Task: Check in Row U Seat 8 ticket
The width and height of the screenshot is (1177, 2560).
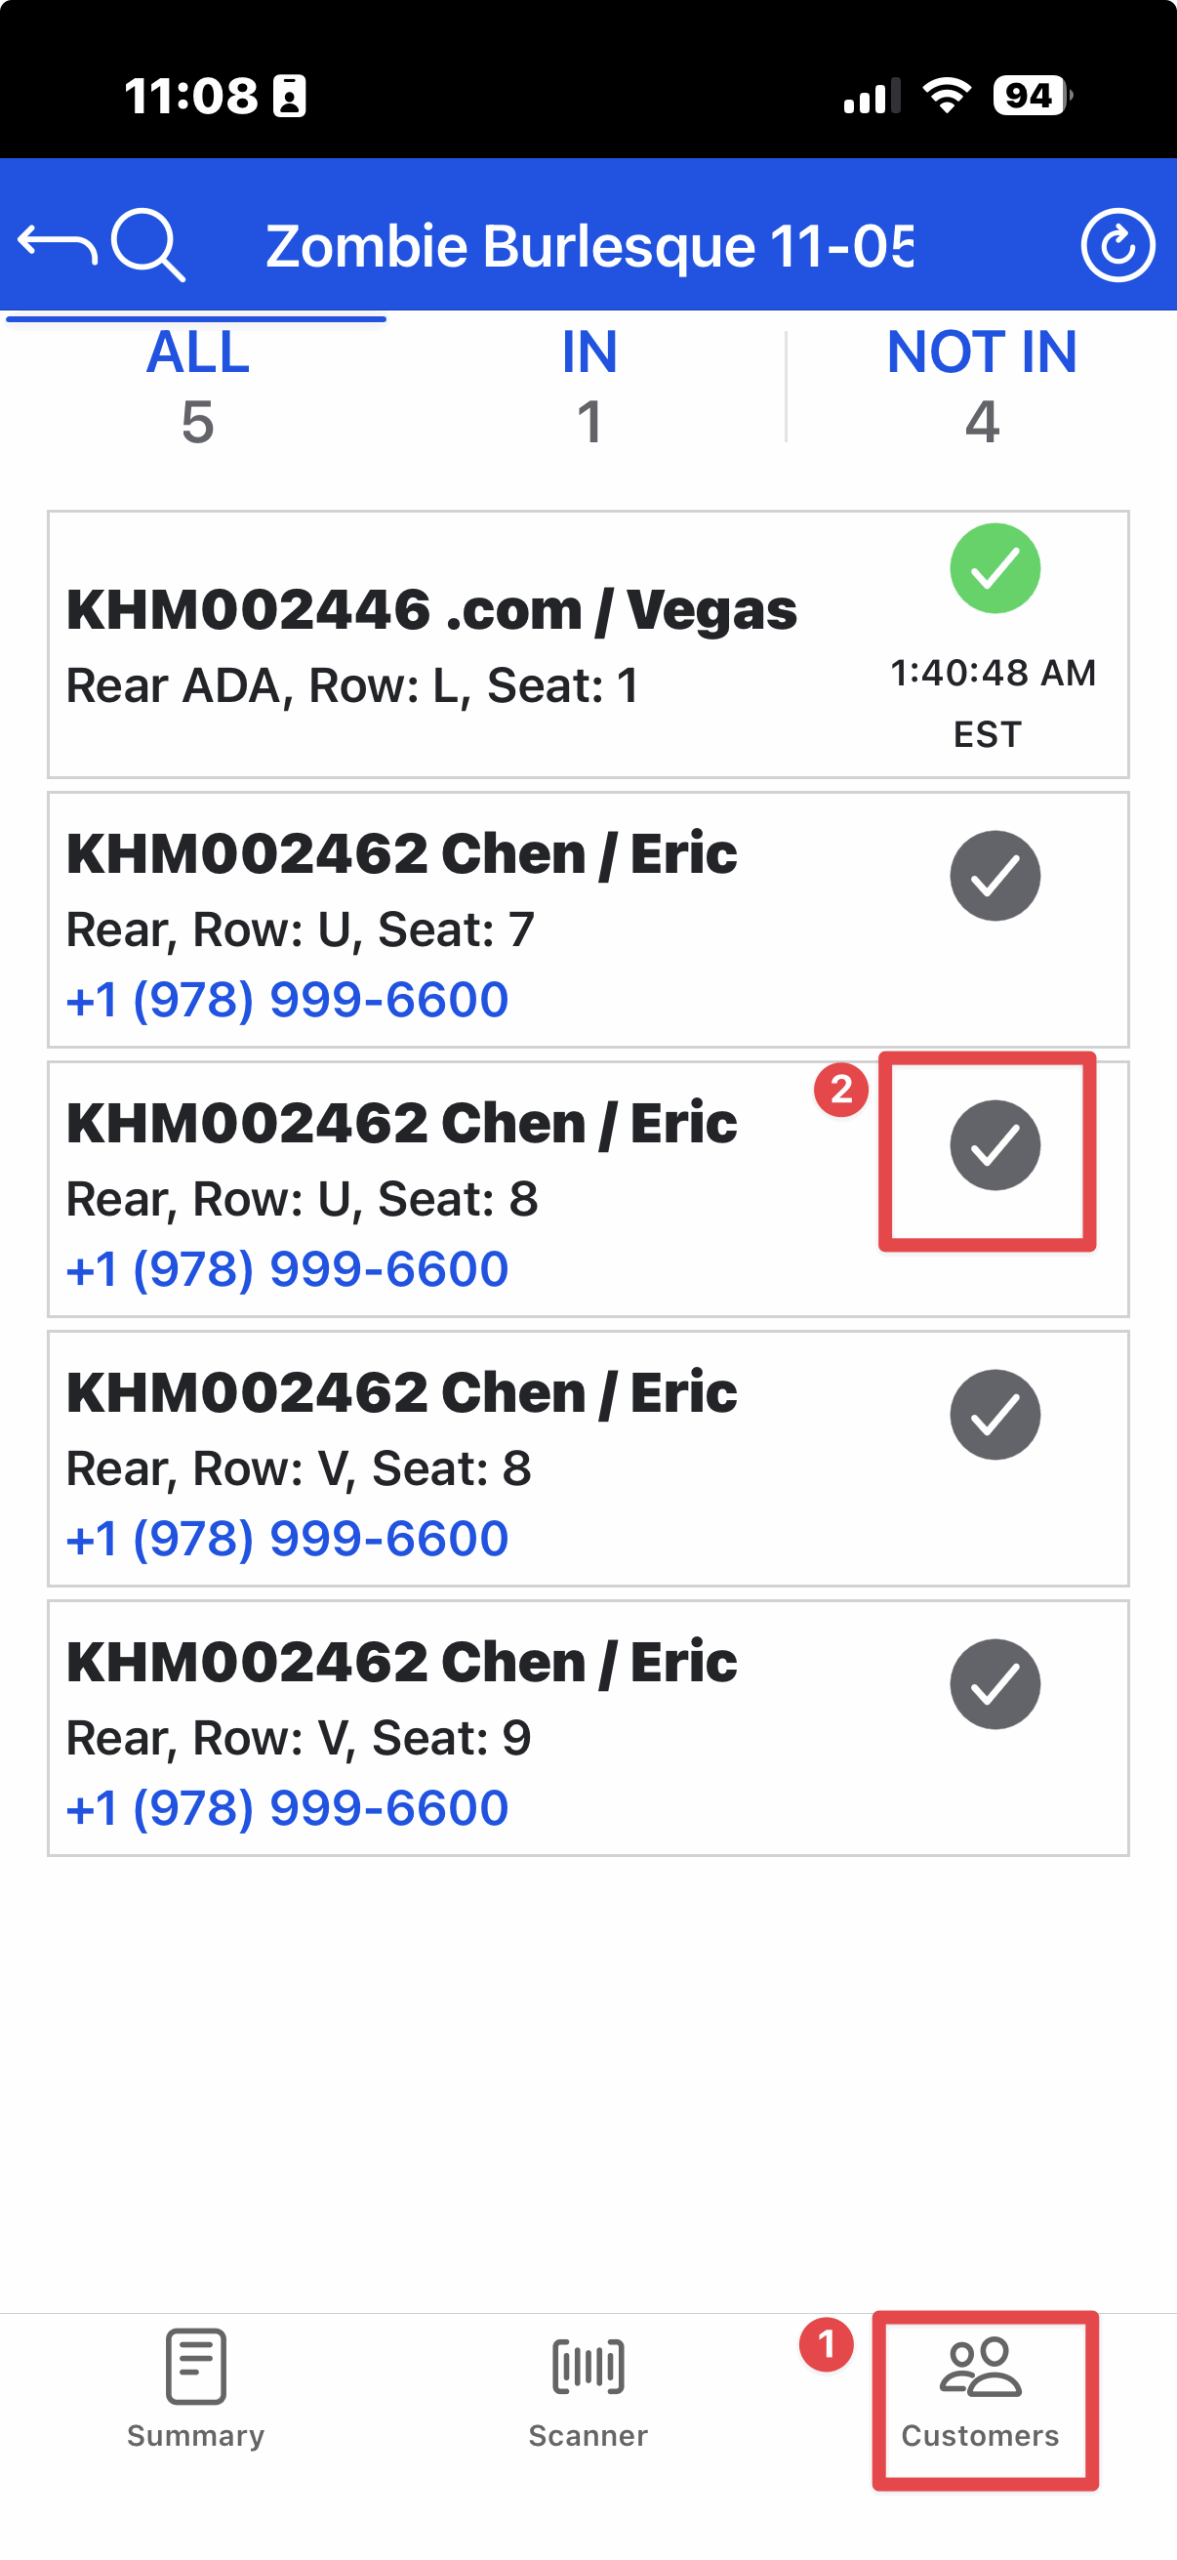Action: pyautogui.click(x=995, y=1146)
